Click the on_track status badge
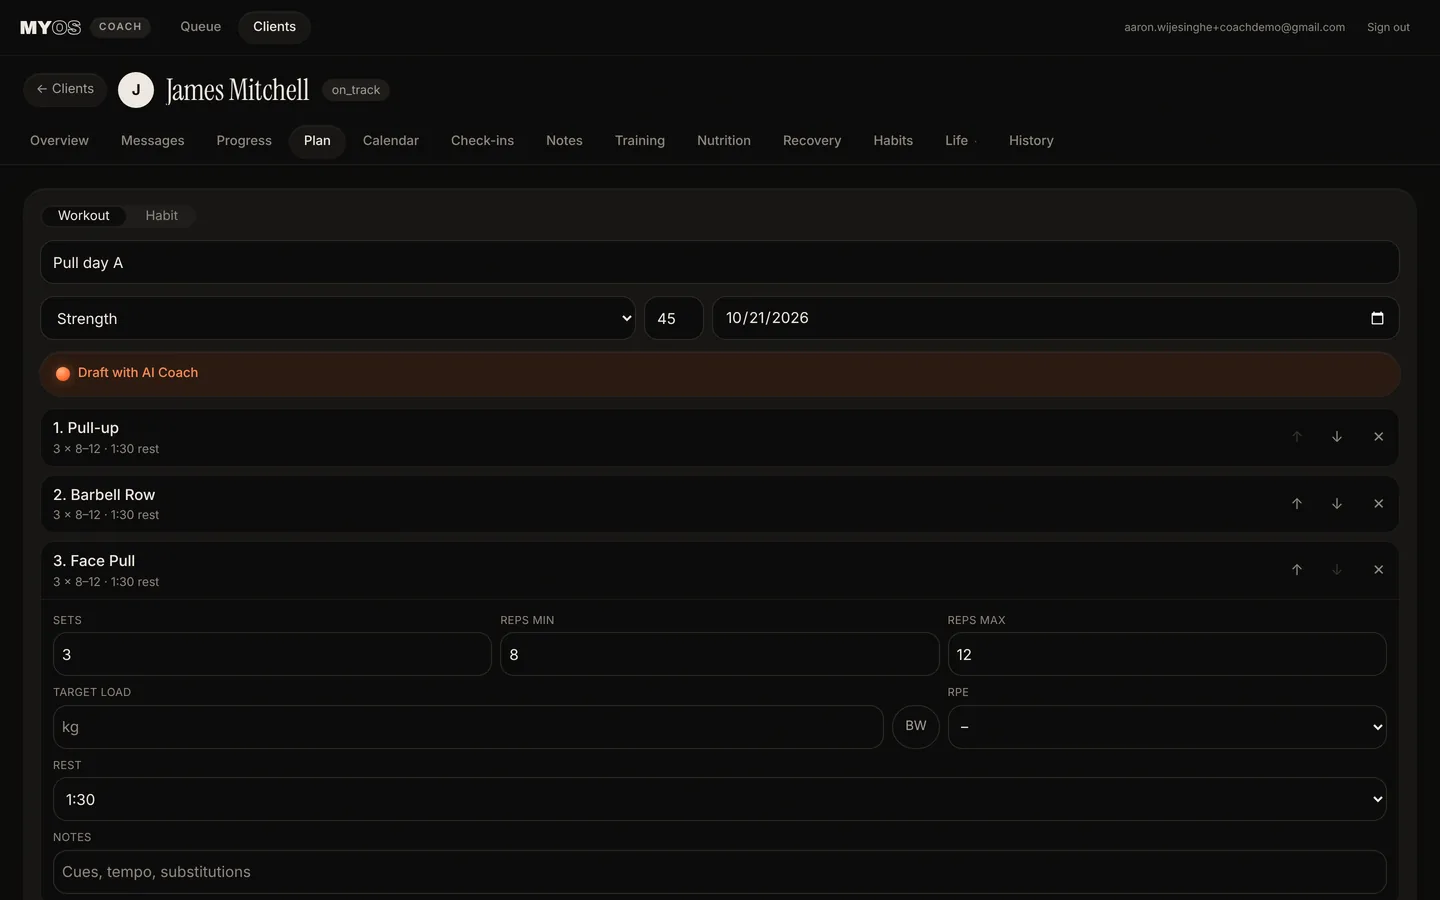Viewport: 1440px width, 900px height. click(x=356, y=90)
